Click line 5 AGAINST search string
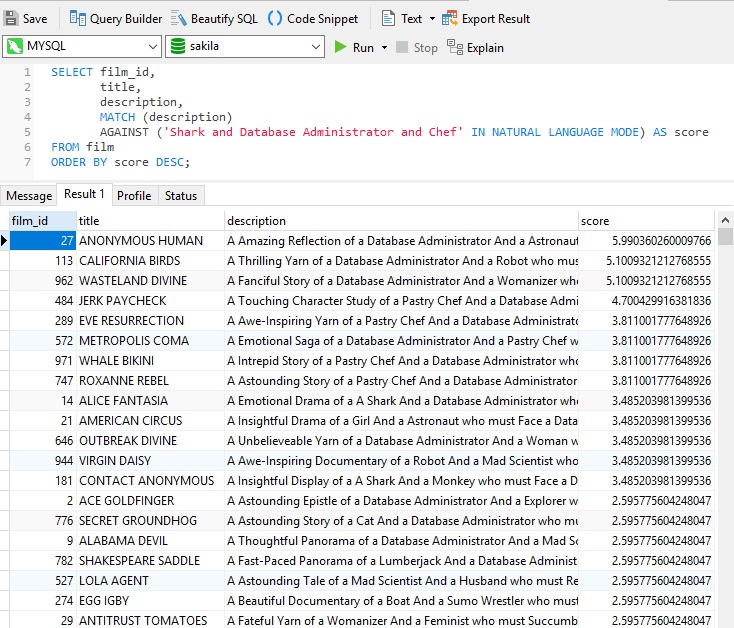 coord(312,132)
